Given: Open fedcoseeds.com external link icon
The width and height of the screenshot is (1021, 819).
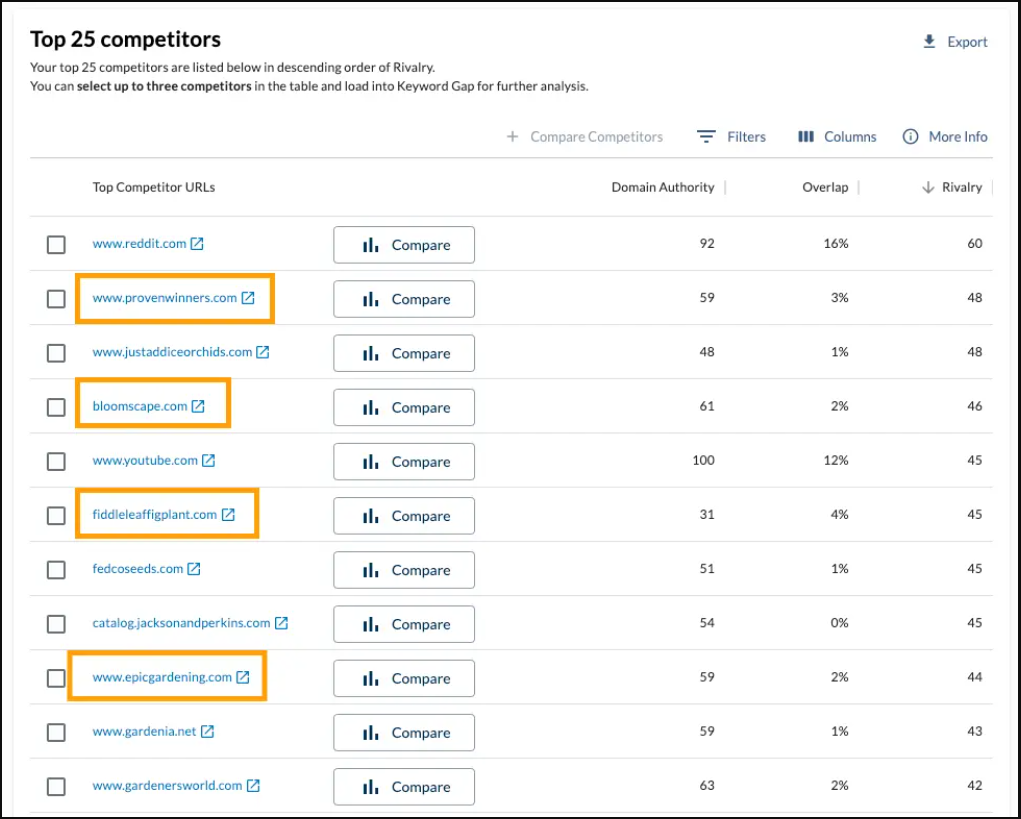Looking at the screenshot, I should [194, 568].
